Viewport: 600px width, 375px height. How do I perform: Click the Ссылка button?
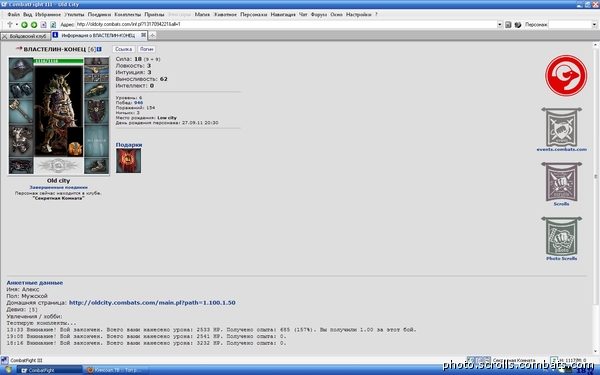pyautogui.click(x=123, y=49)
